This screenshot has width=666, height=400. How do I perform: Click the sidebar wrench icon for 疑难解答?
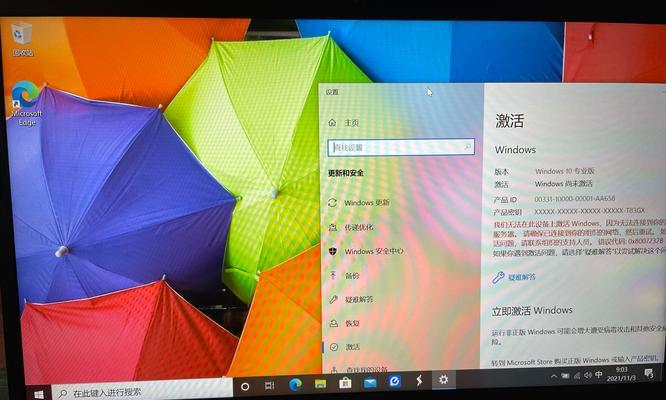pos(333,299)
